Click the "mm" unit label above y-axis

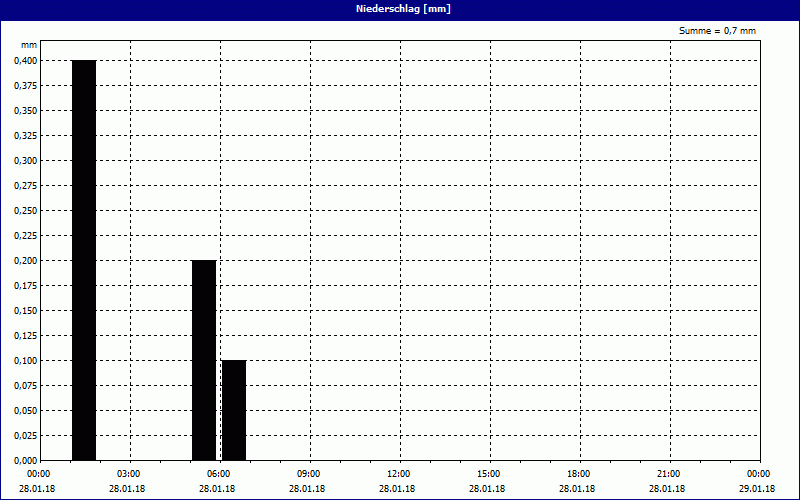(x=29, y=46)
